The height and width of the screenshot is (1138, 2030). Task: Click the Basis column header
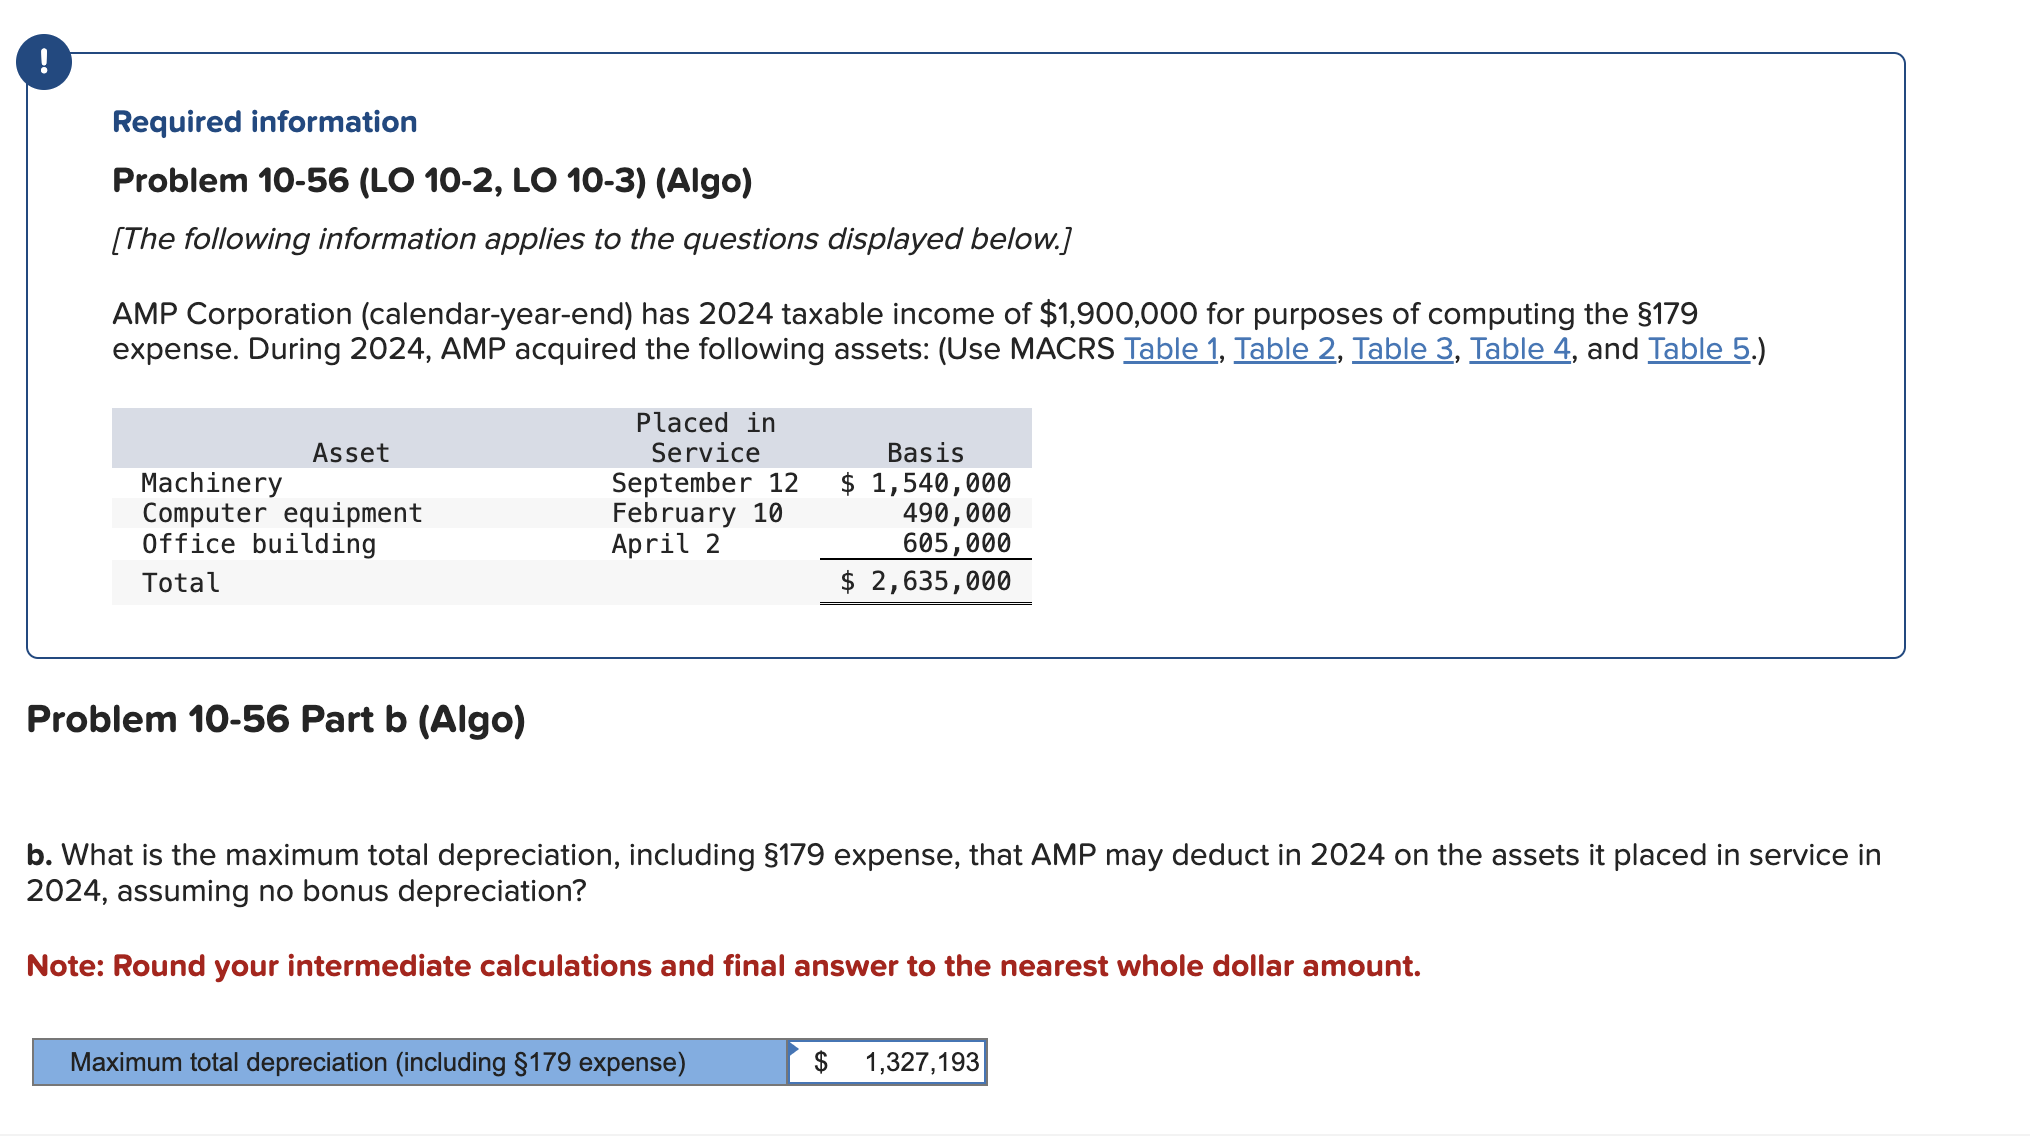pyautogui.click(x=925, y=453)
